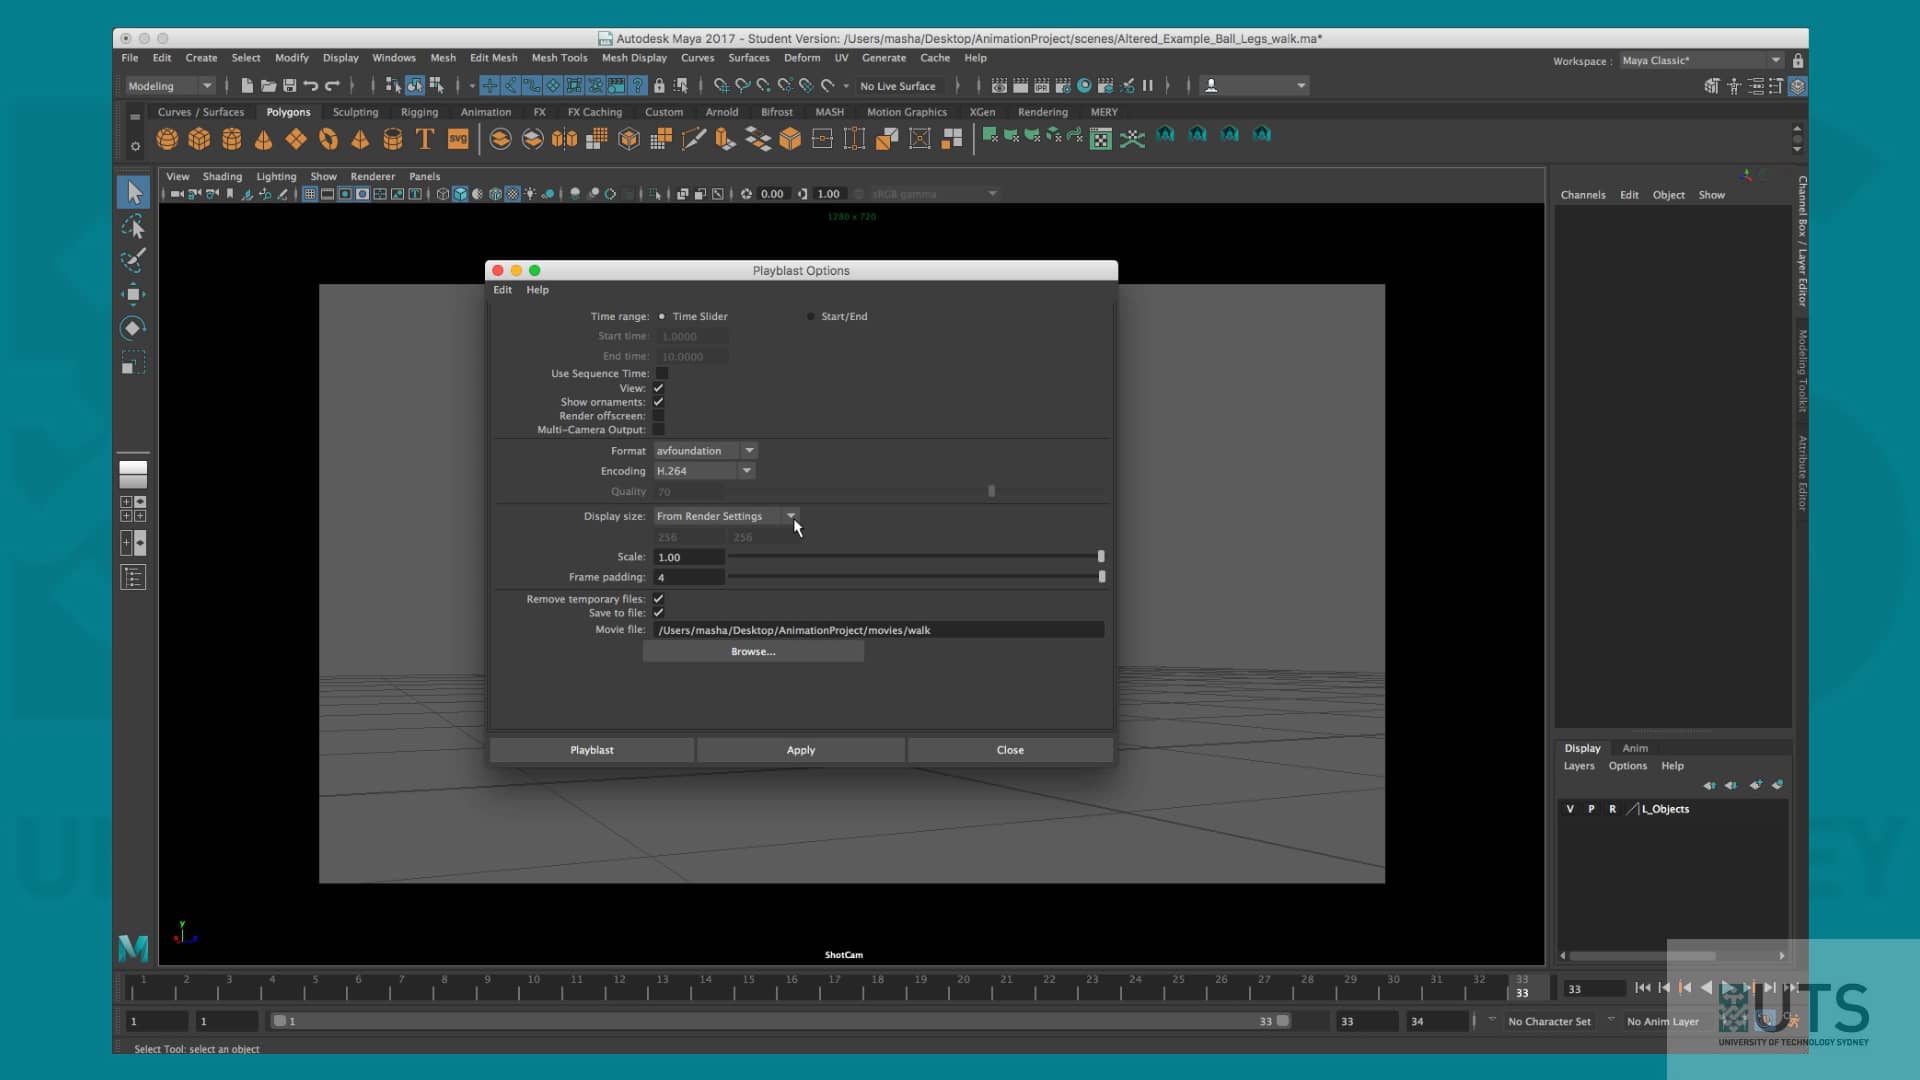This screenshot has width=1920, height=1080.
Task: Go to start of playback range
Action: click(1643, 988)
